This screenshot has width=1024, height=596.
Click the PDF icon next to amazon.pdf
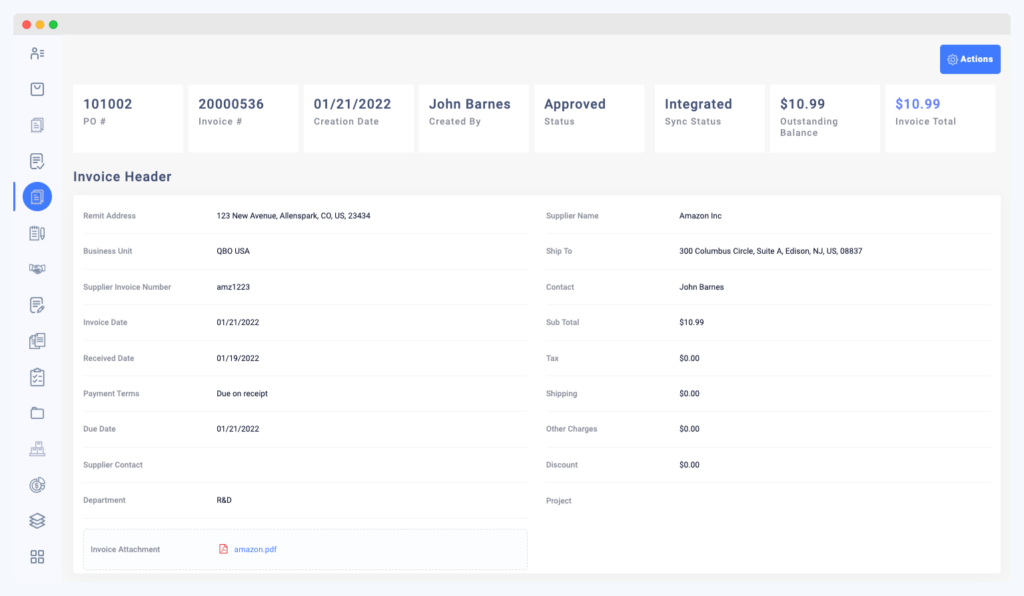[x=222, y=549]
